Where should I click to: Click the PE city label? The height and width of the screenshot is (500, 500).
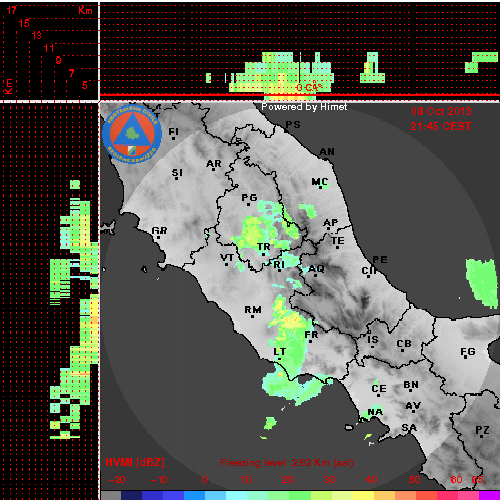(x=380, y=260)
